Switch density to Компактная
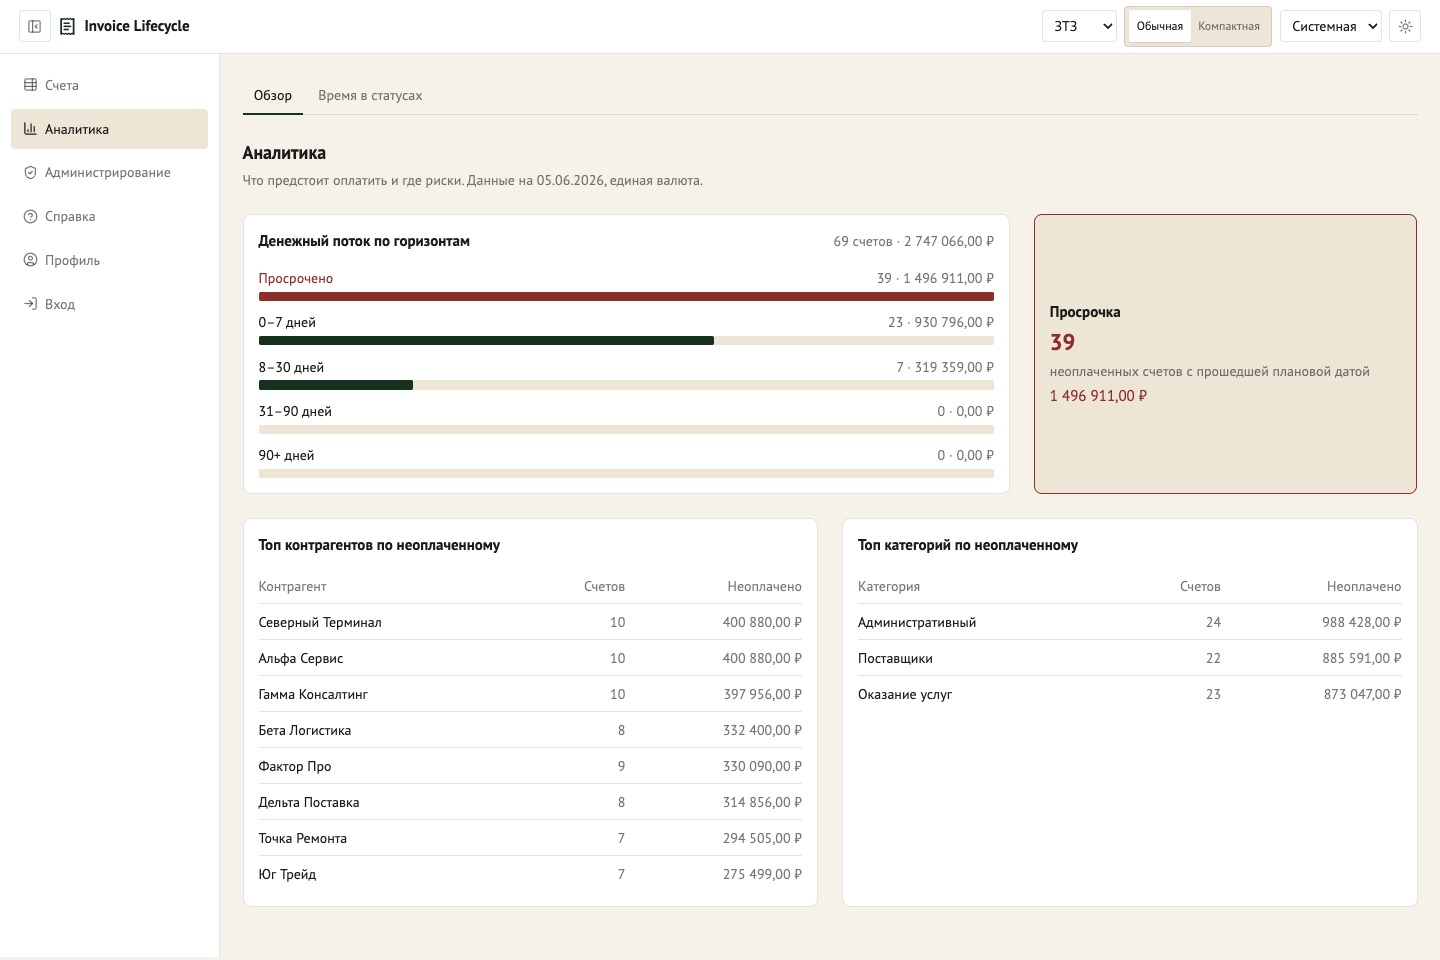1440x960 pixels. pos(1229,26)
